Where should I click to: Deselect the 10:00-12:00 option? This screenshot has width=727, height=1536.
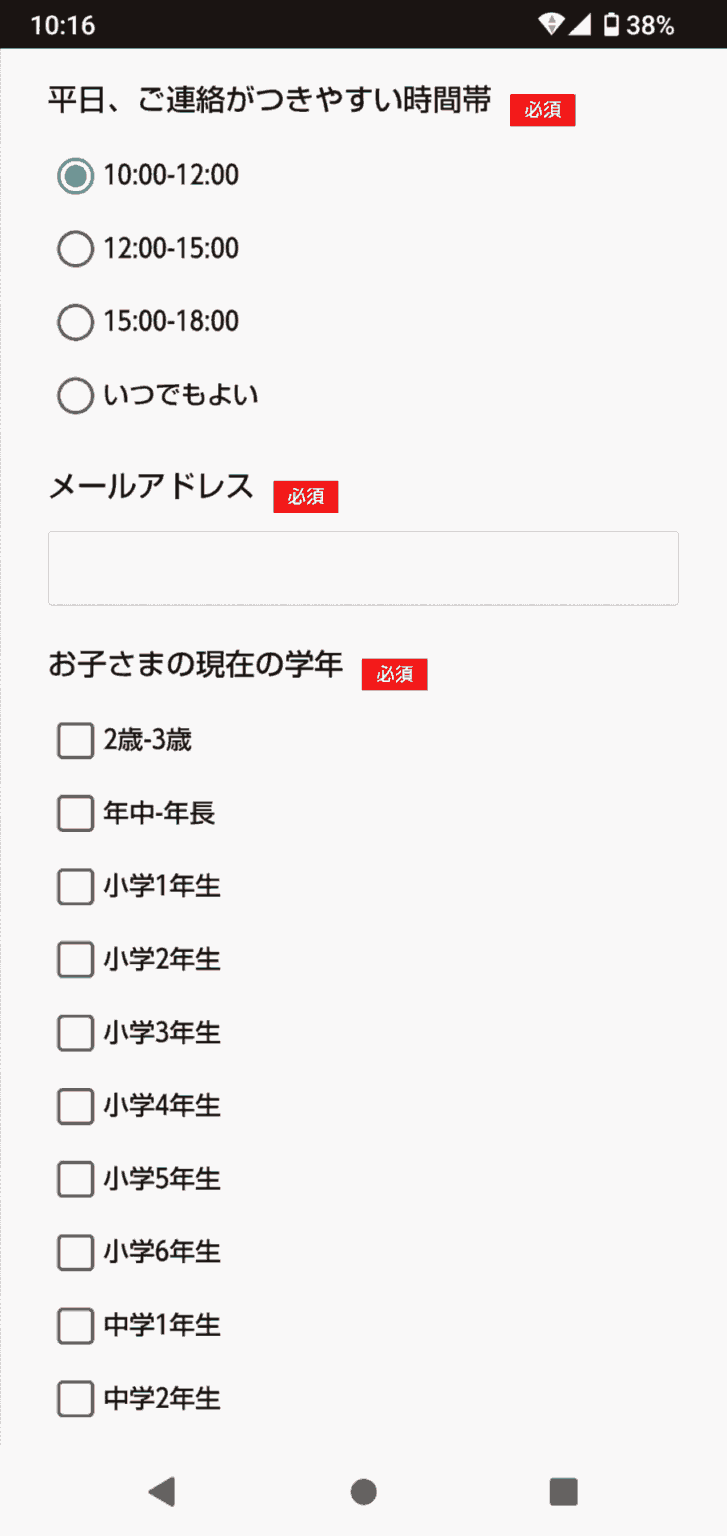(x=75, y=175)
